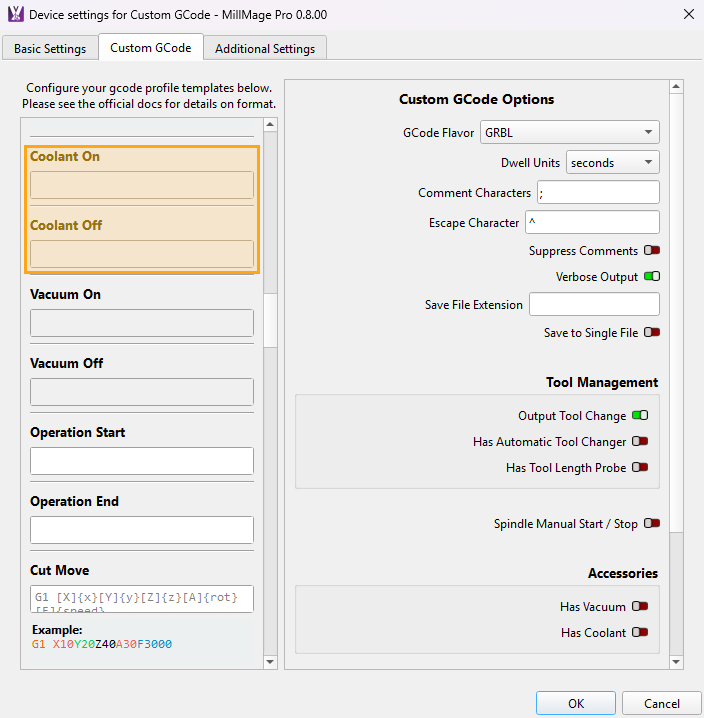Enable the Has Coolant accessory toggle

pyautogui.click(x=640, y=633)
